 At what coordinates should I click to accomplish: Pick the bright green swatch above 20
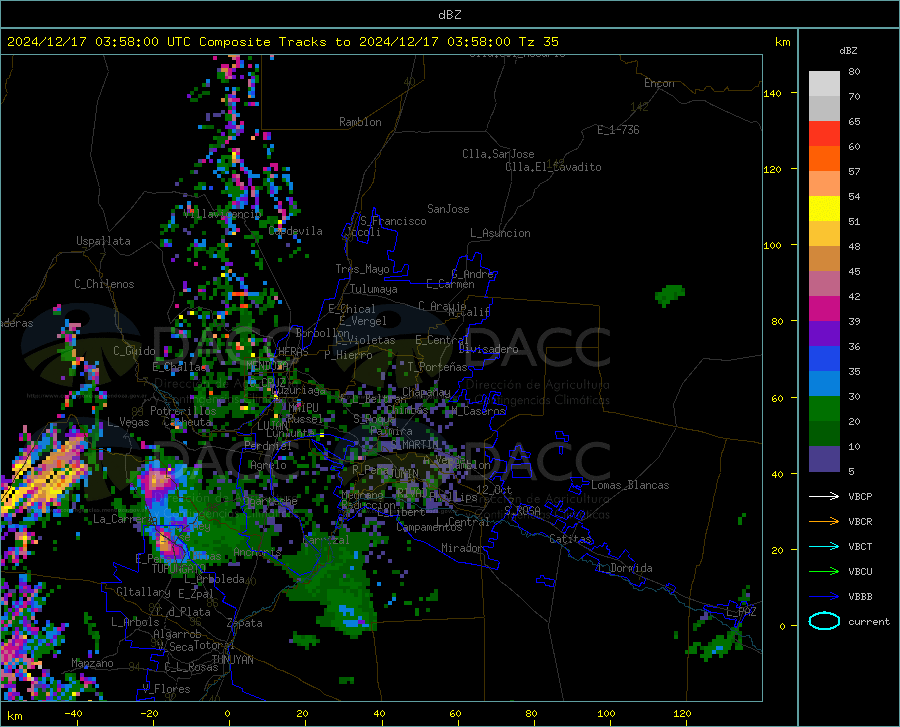click(824, 409)
